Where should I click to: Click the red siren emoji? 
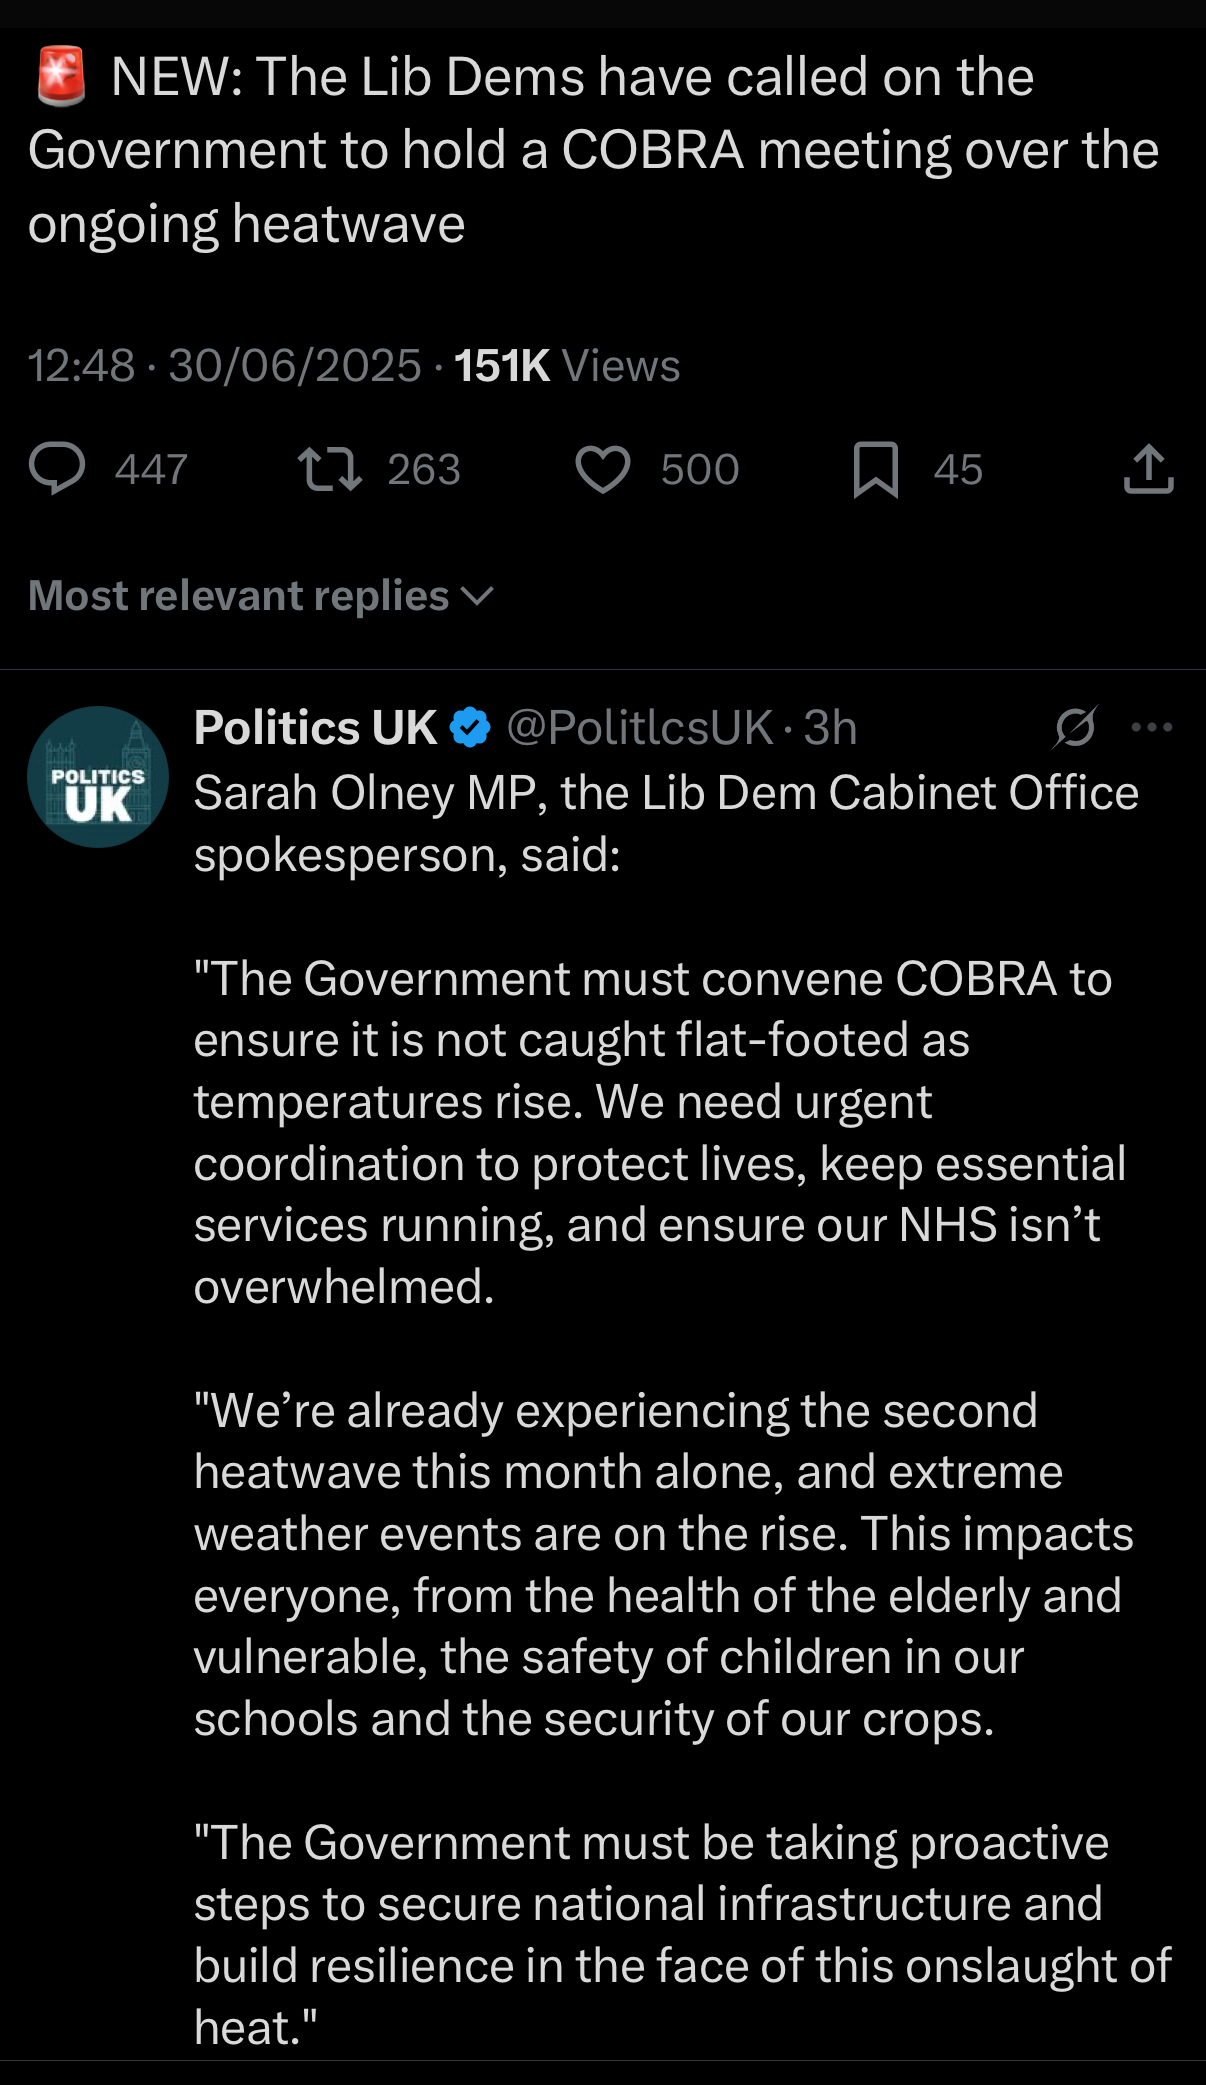click(x=61, y=77)
